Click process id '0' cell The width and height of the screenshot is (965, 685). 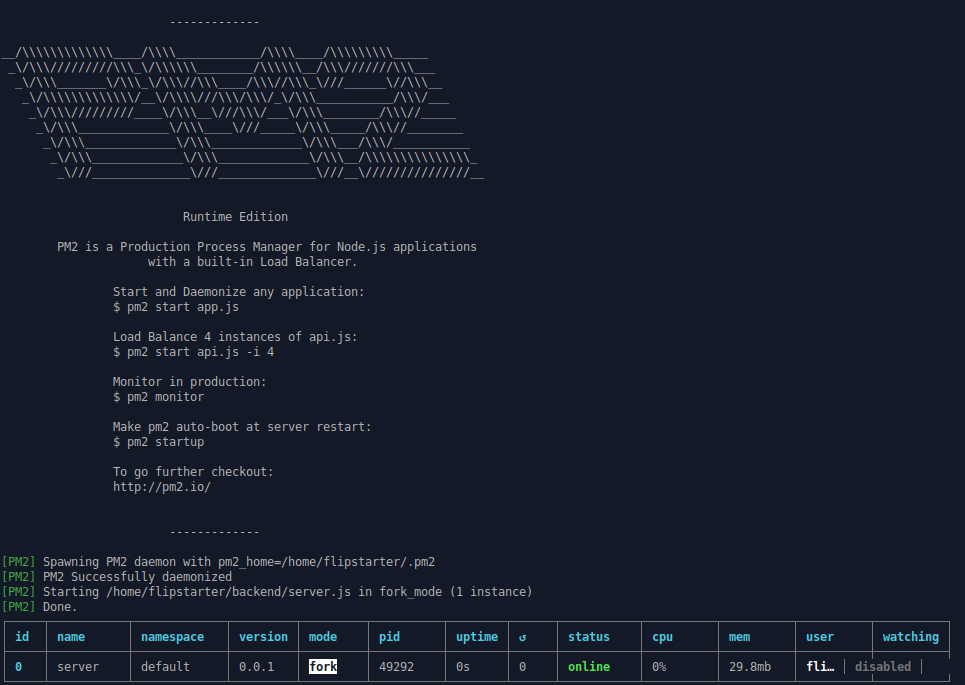coord(18,667)
